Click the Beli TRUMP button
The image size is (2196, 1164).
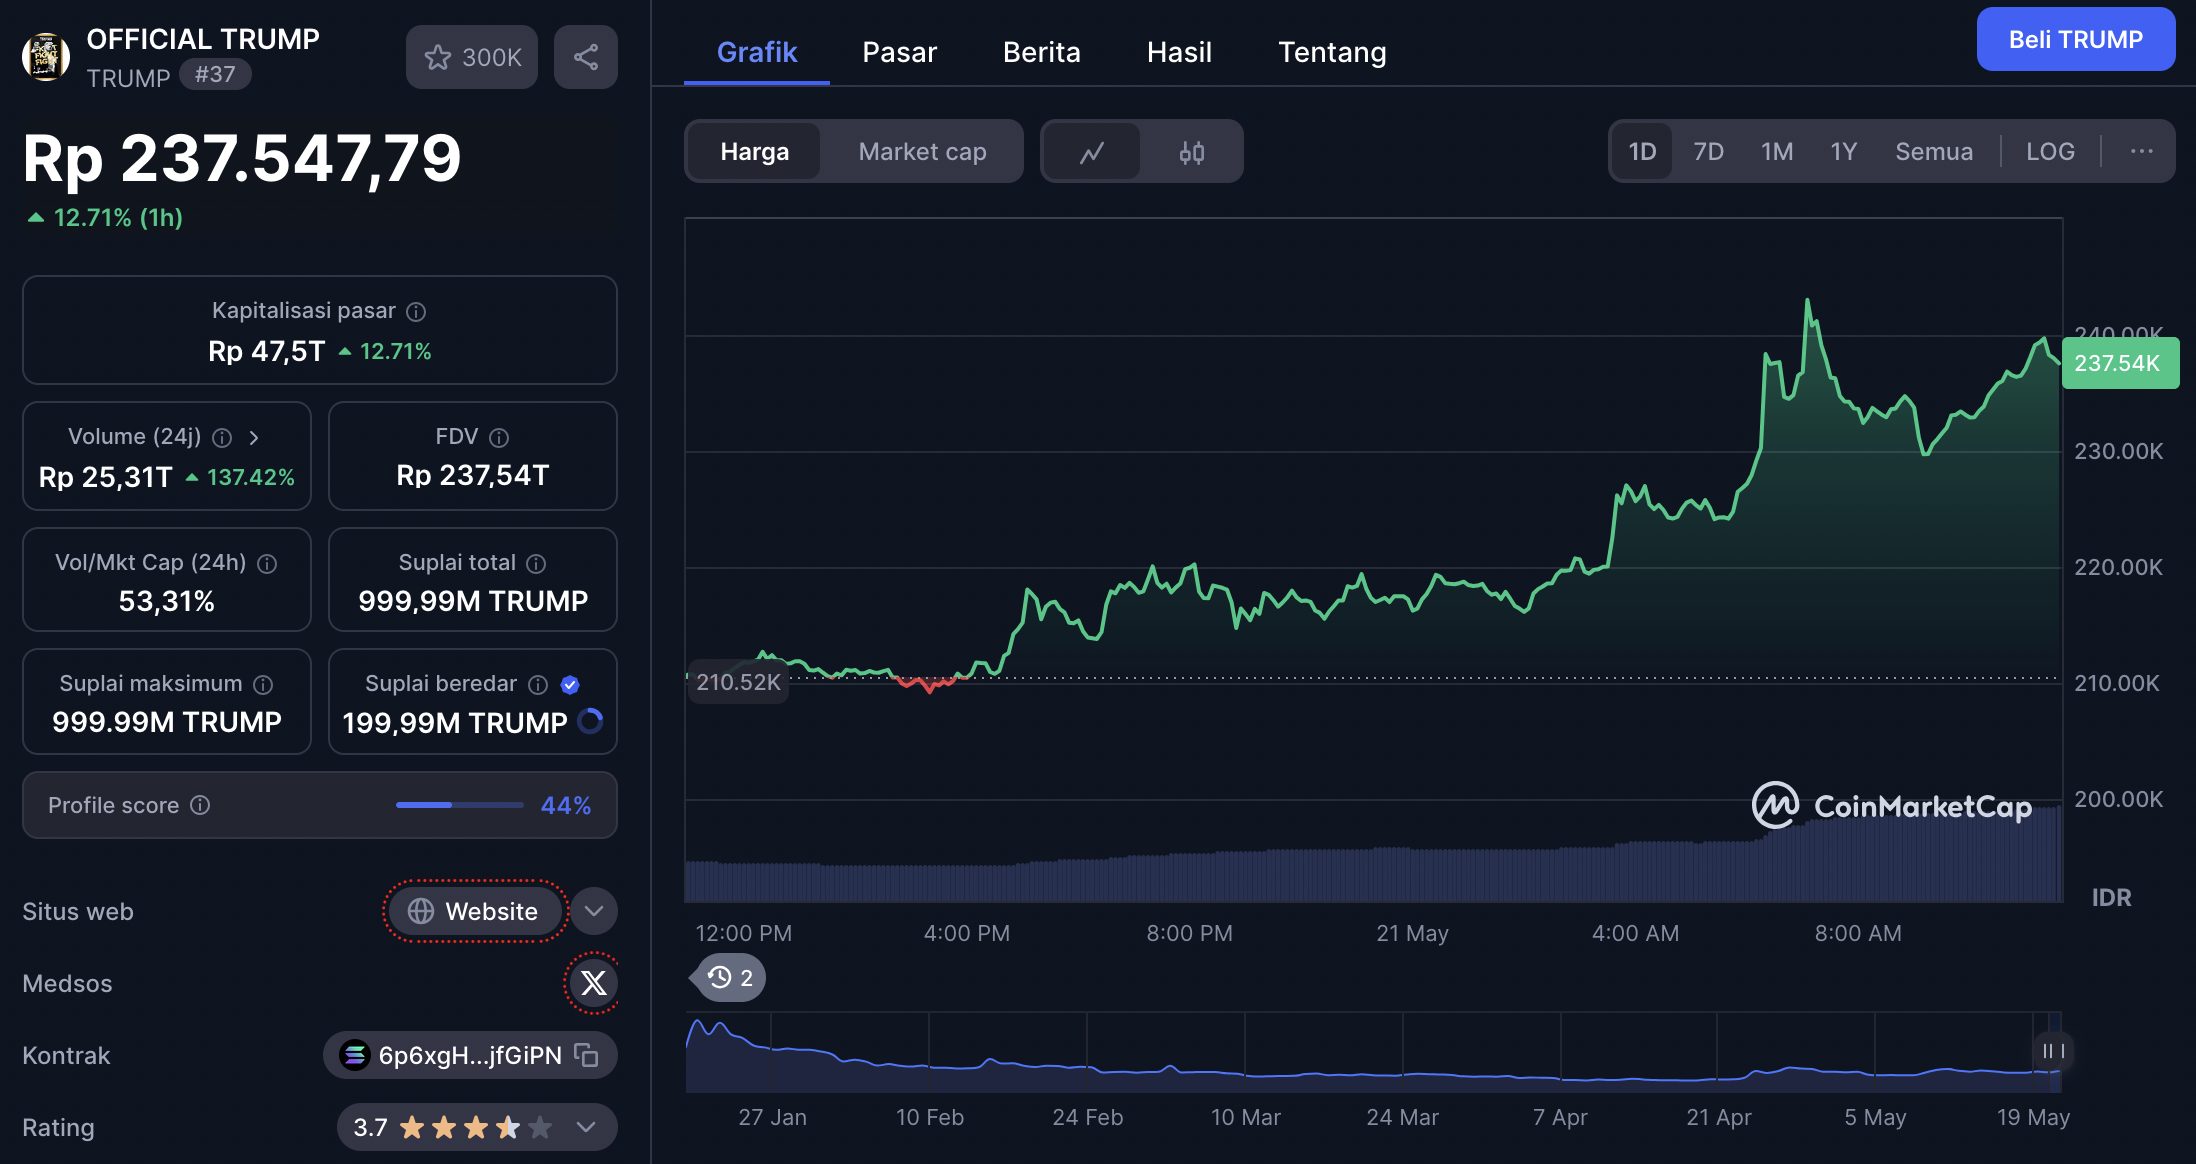pos(2076,39)
